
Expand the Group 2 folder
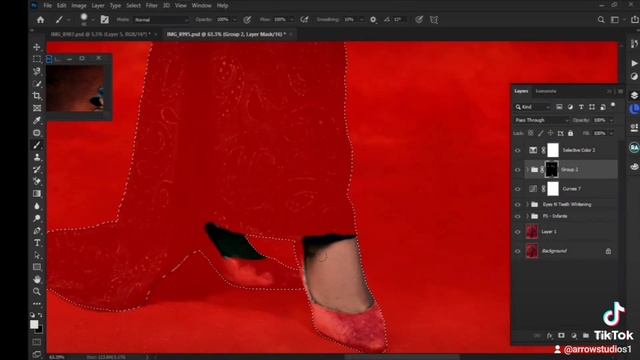tap(527, 169)
